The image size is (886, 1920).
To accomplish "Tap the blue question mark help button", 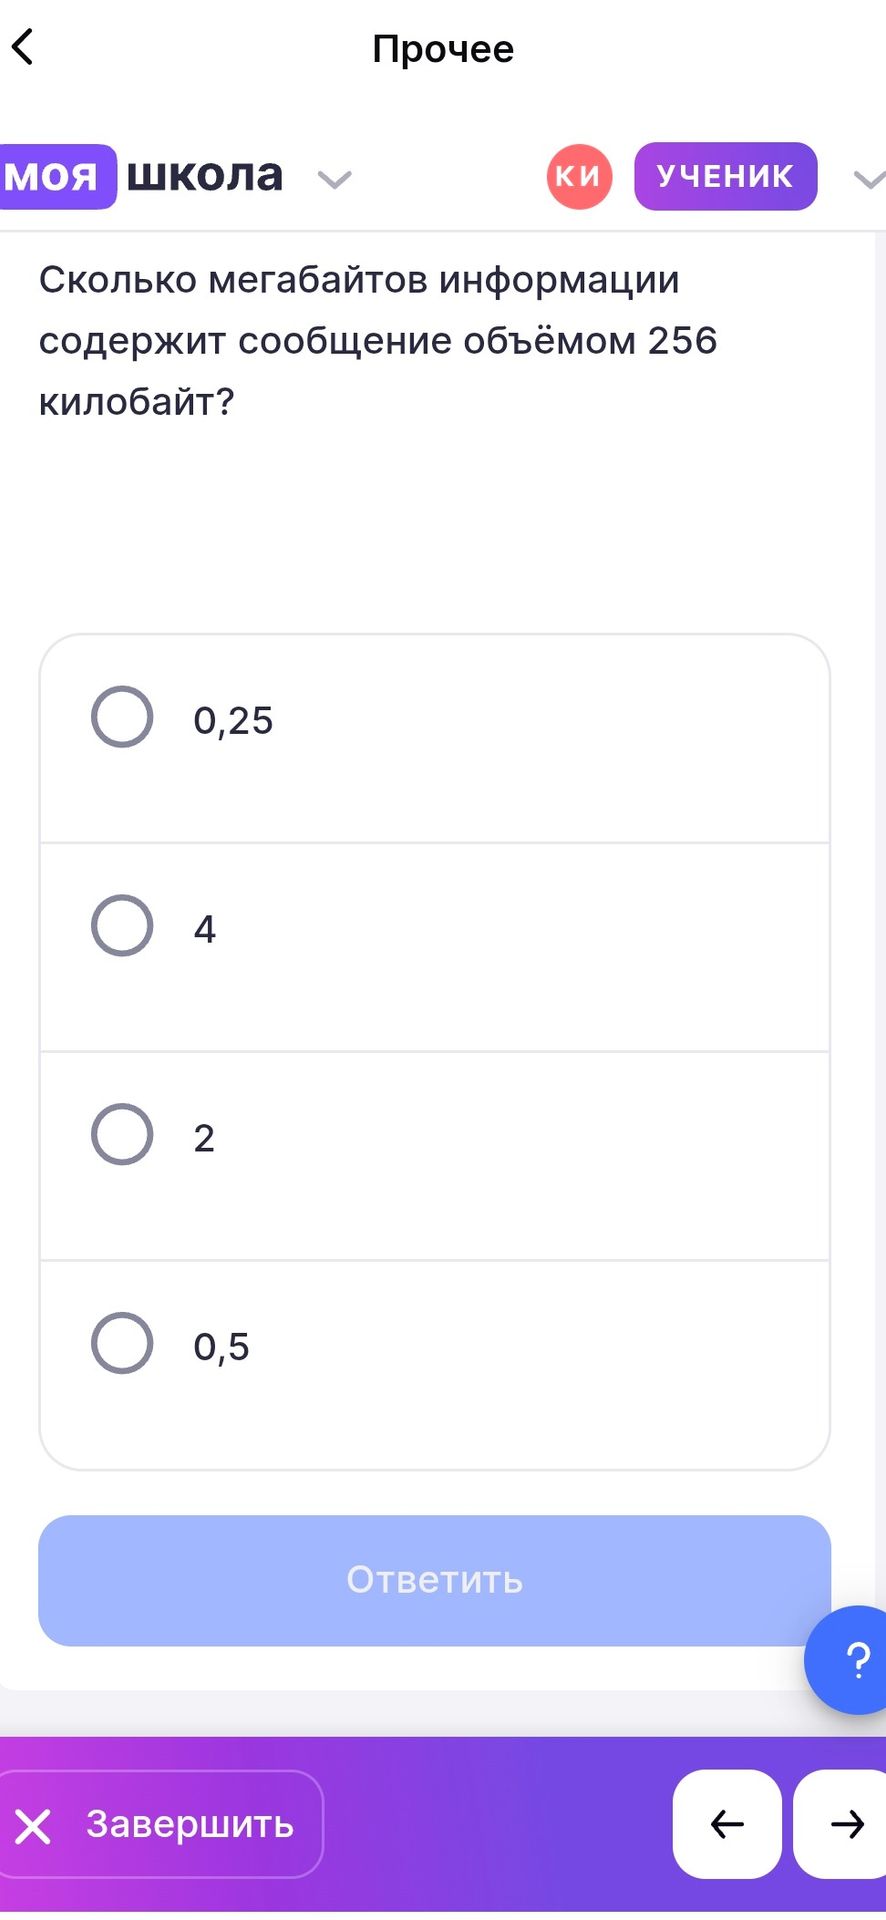I will point(849,1660).
